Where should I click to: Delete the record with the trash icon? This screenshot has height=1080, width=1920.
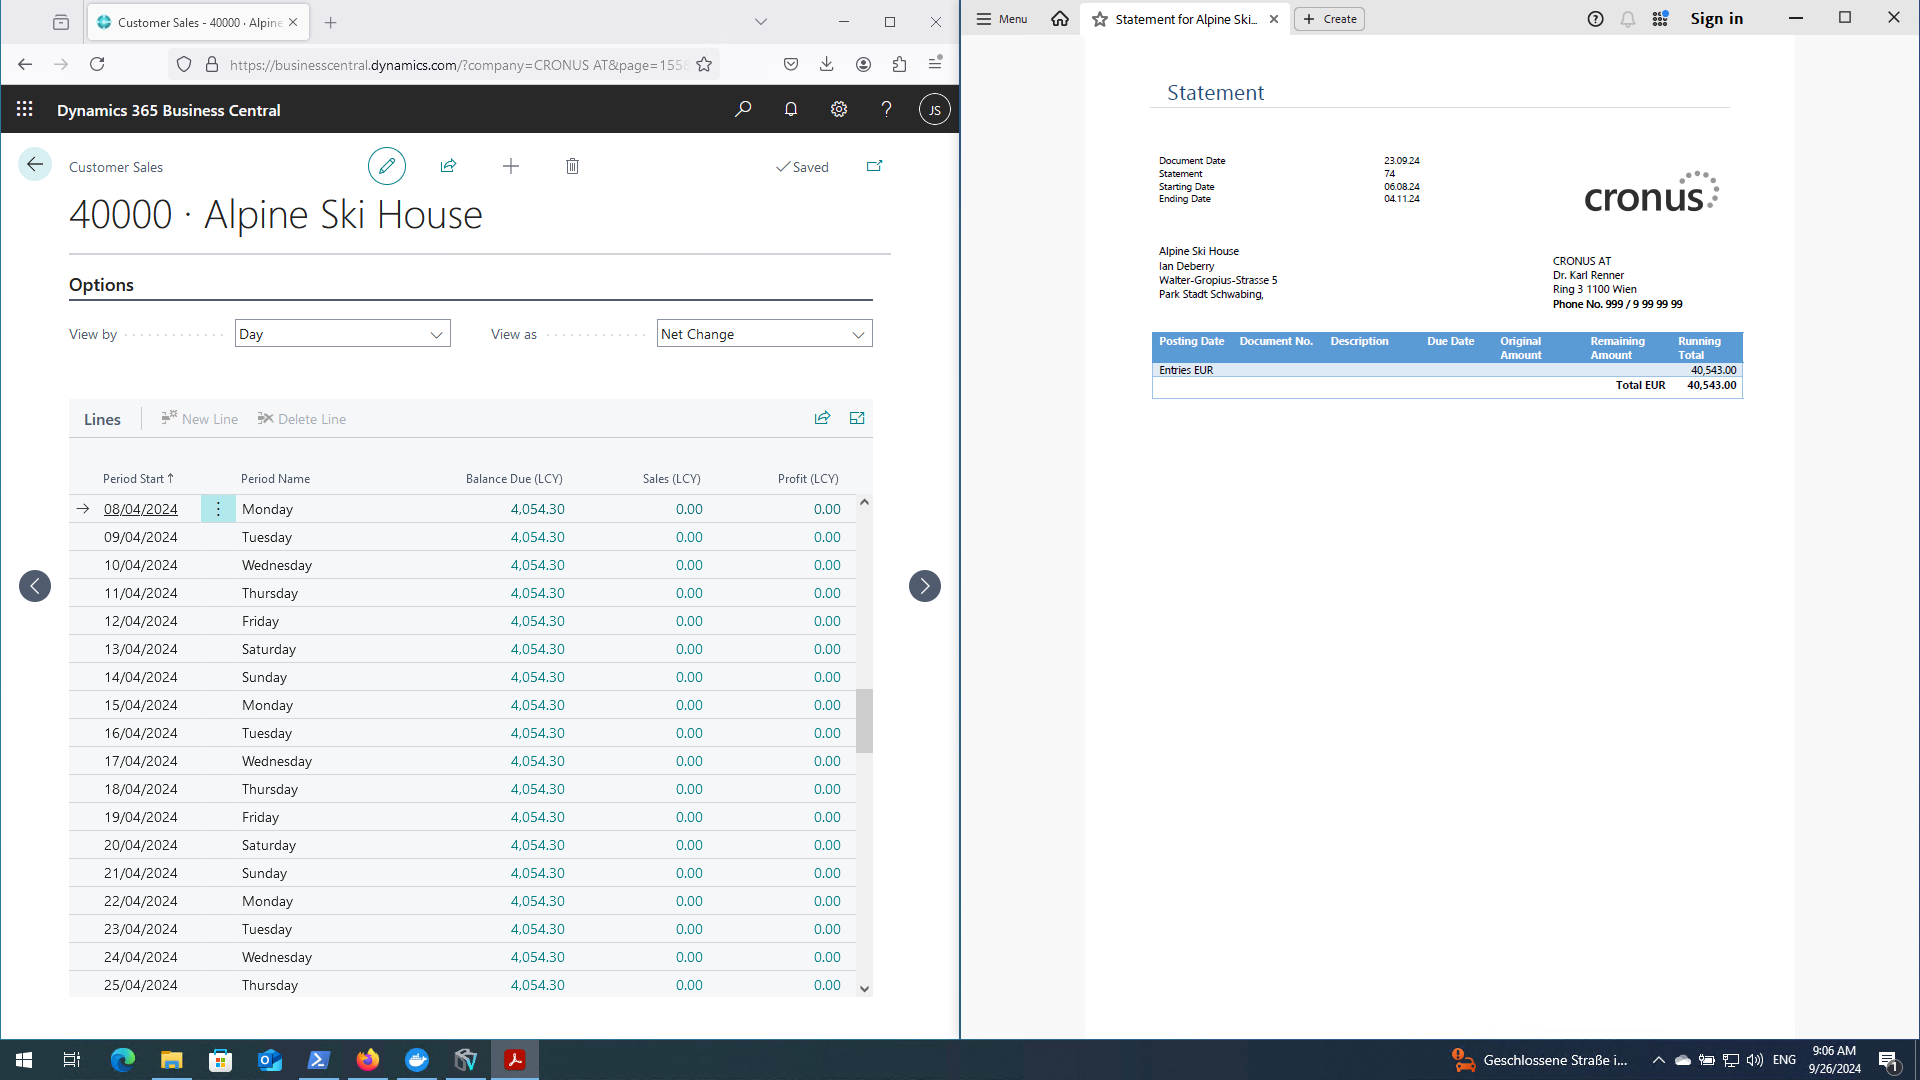tap(572, 166)
